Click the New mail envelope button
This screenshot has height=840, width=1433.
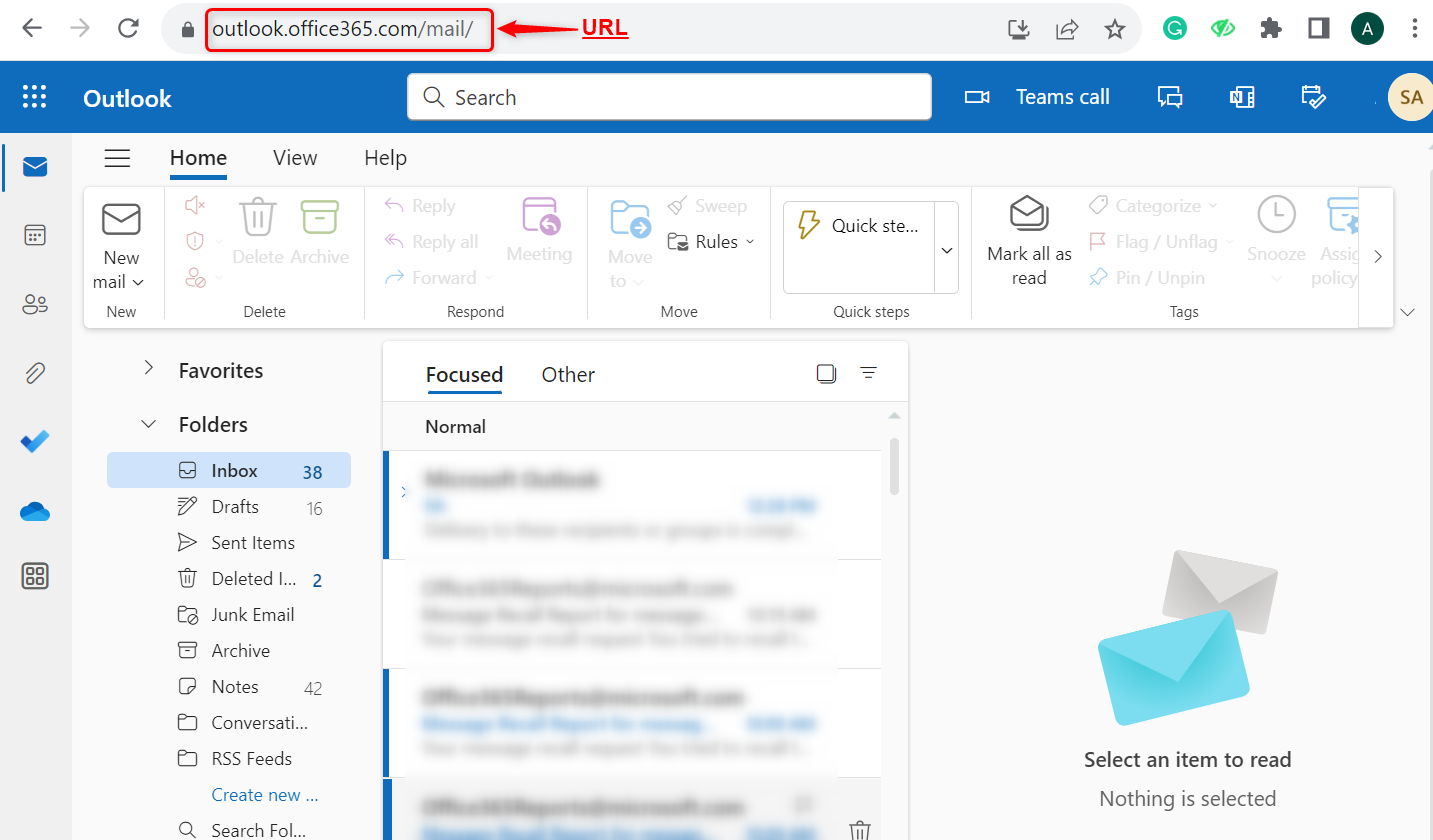[122, 219]
